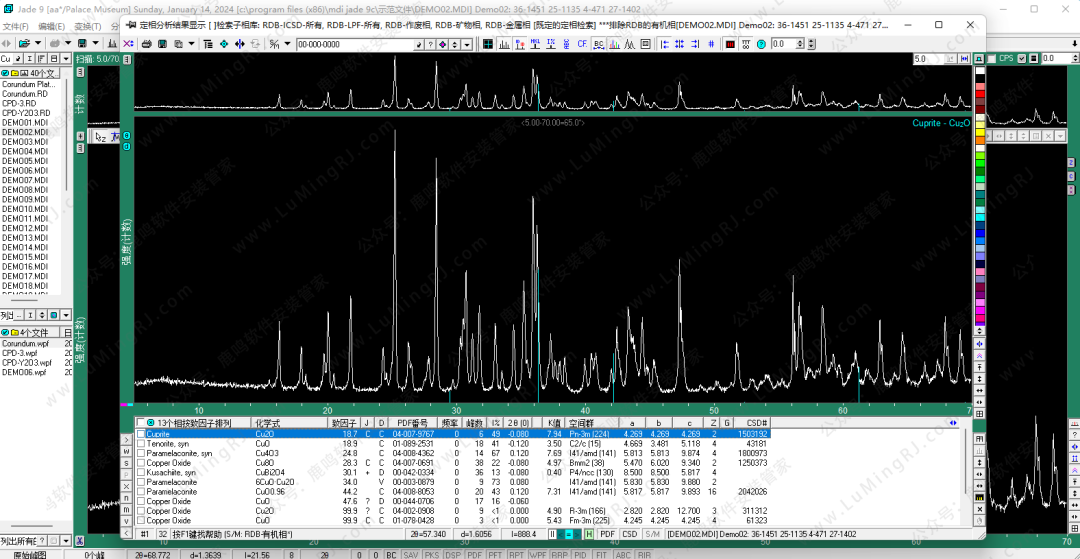Click the PDF button in status bar
Viewport: 1080px width, 559px height.
tap(607, 534)
